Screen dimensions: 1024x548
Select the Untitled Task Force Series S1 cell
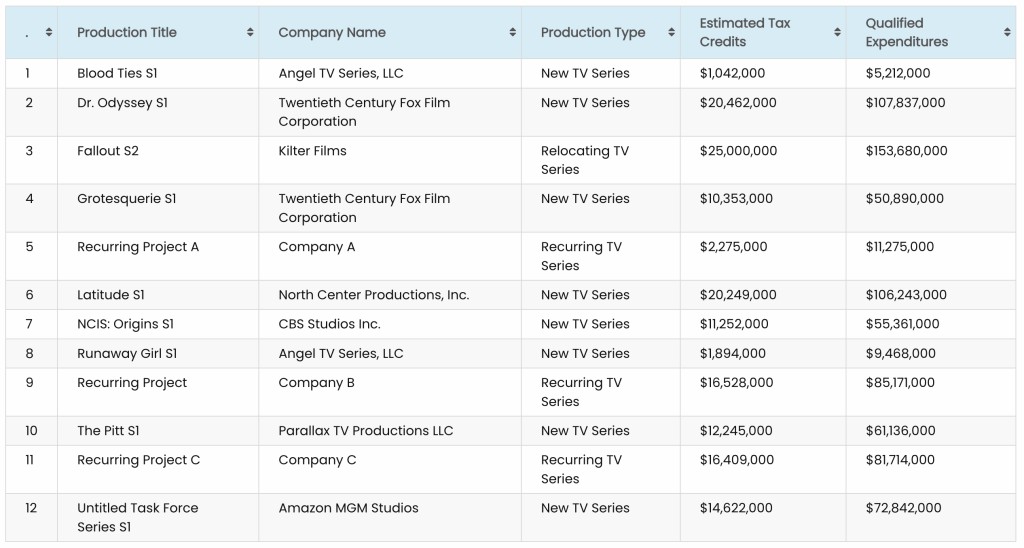[x=137, y=517]
